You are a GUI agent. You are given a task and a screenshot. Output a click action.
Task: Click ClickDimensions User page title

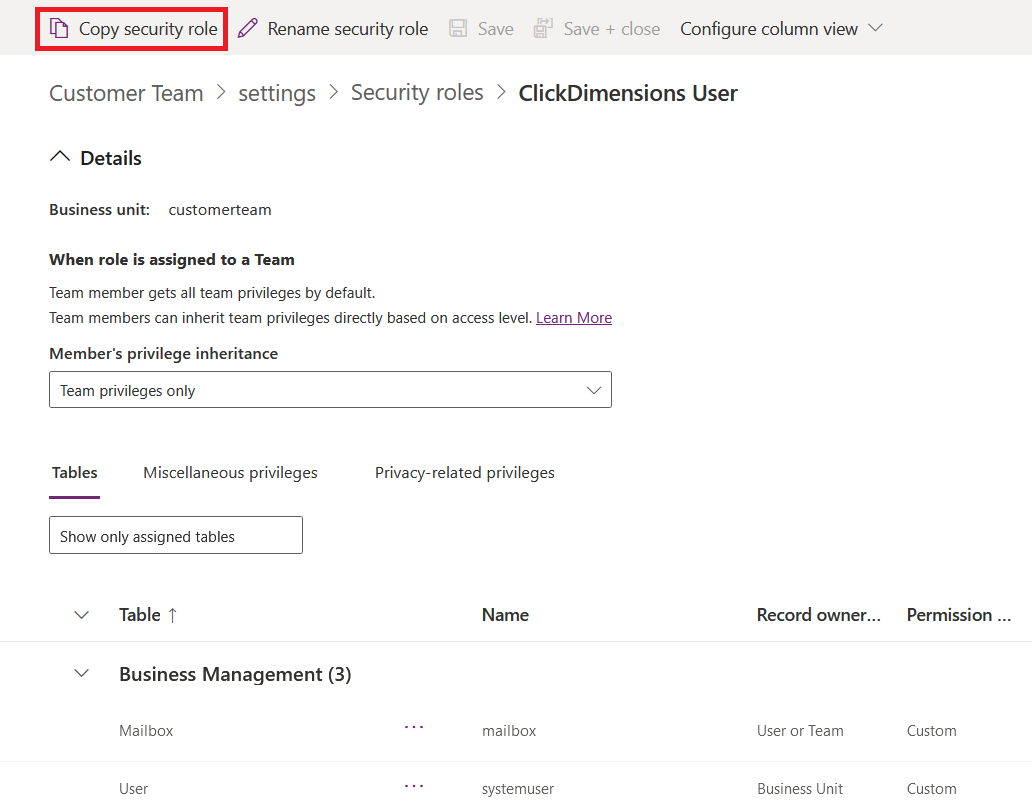click(628, 93)
